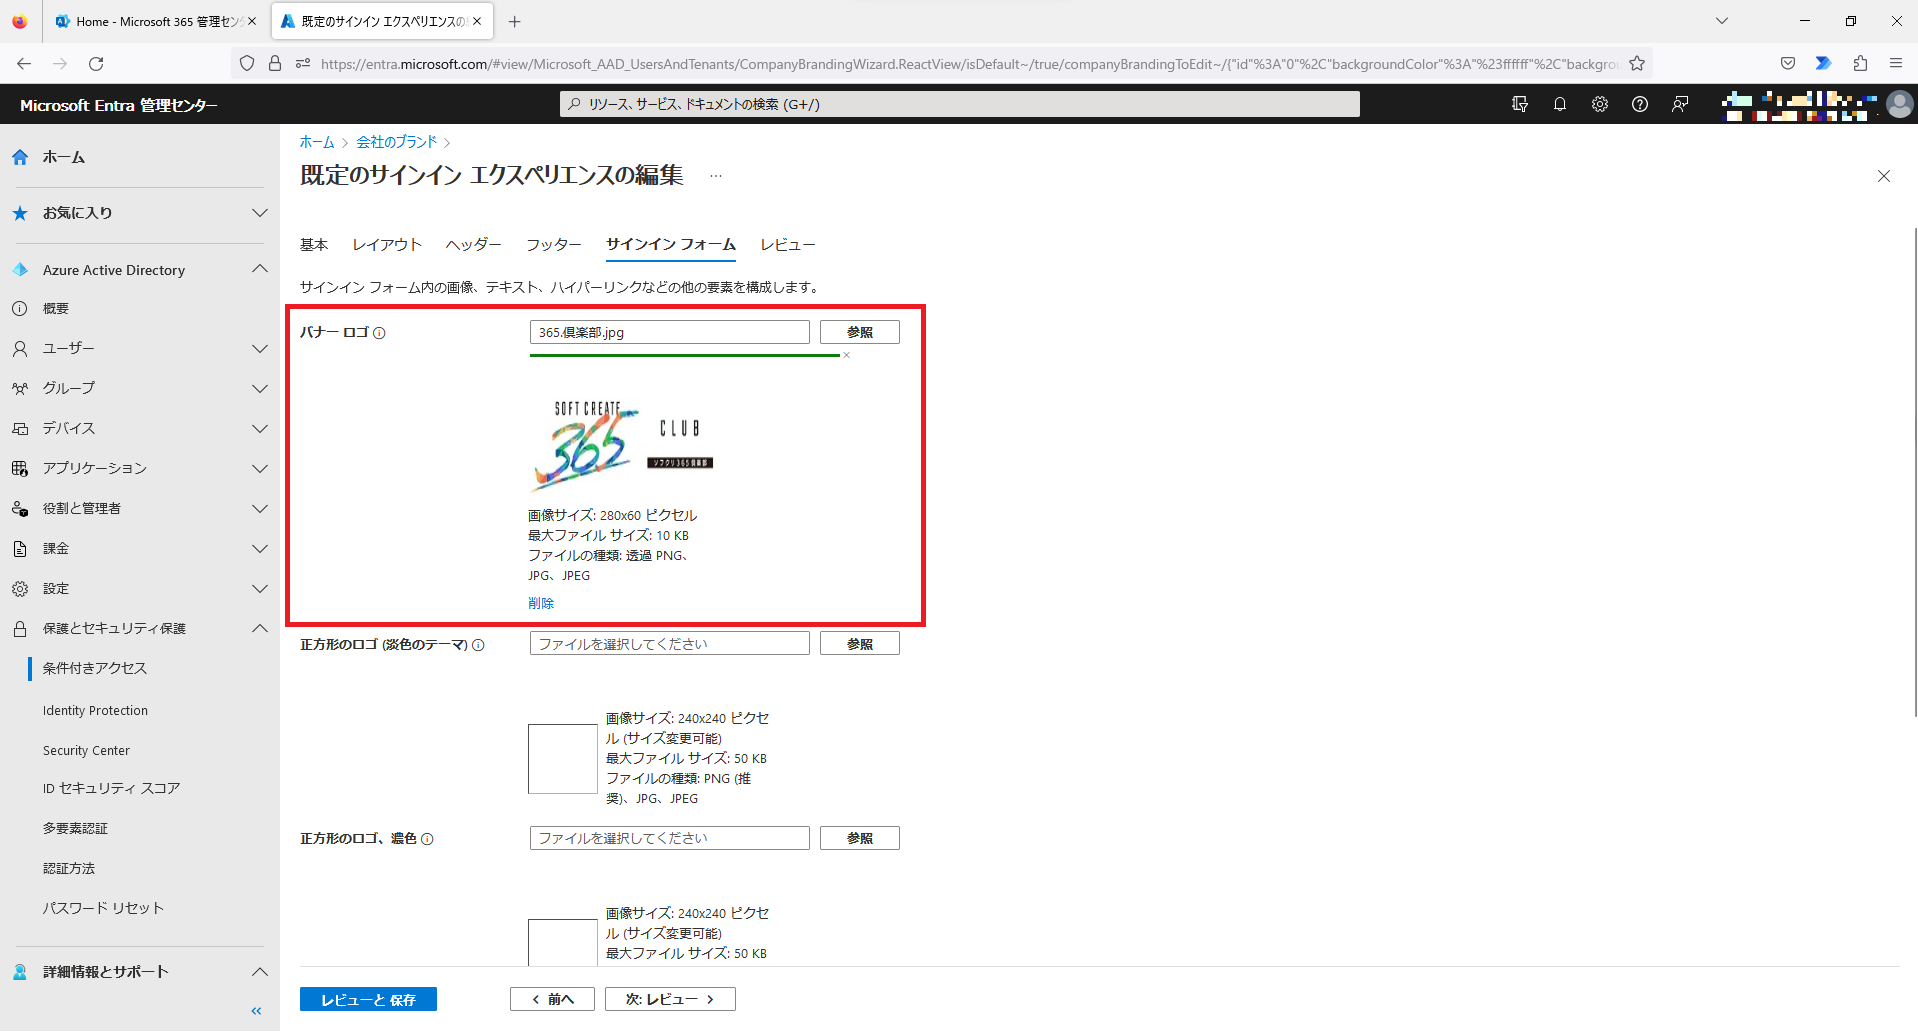Select the サインイン フォーム tab
Viewport: 1918px width, 1035px height.
click(x=671, y=245)
